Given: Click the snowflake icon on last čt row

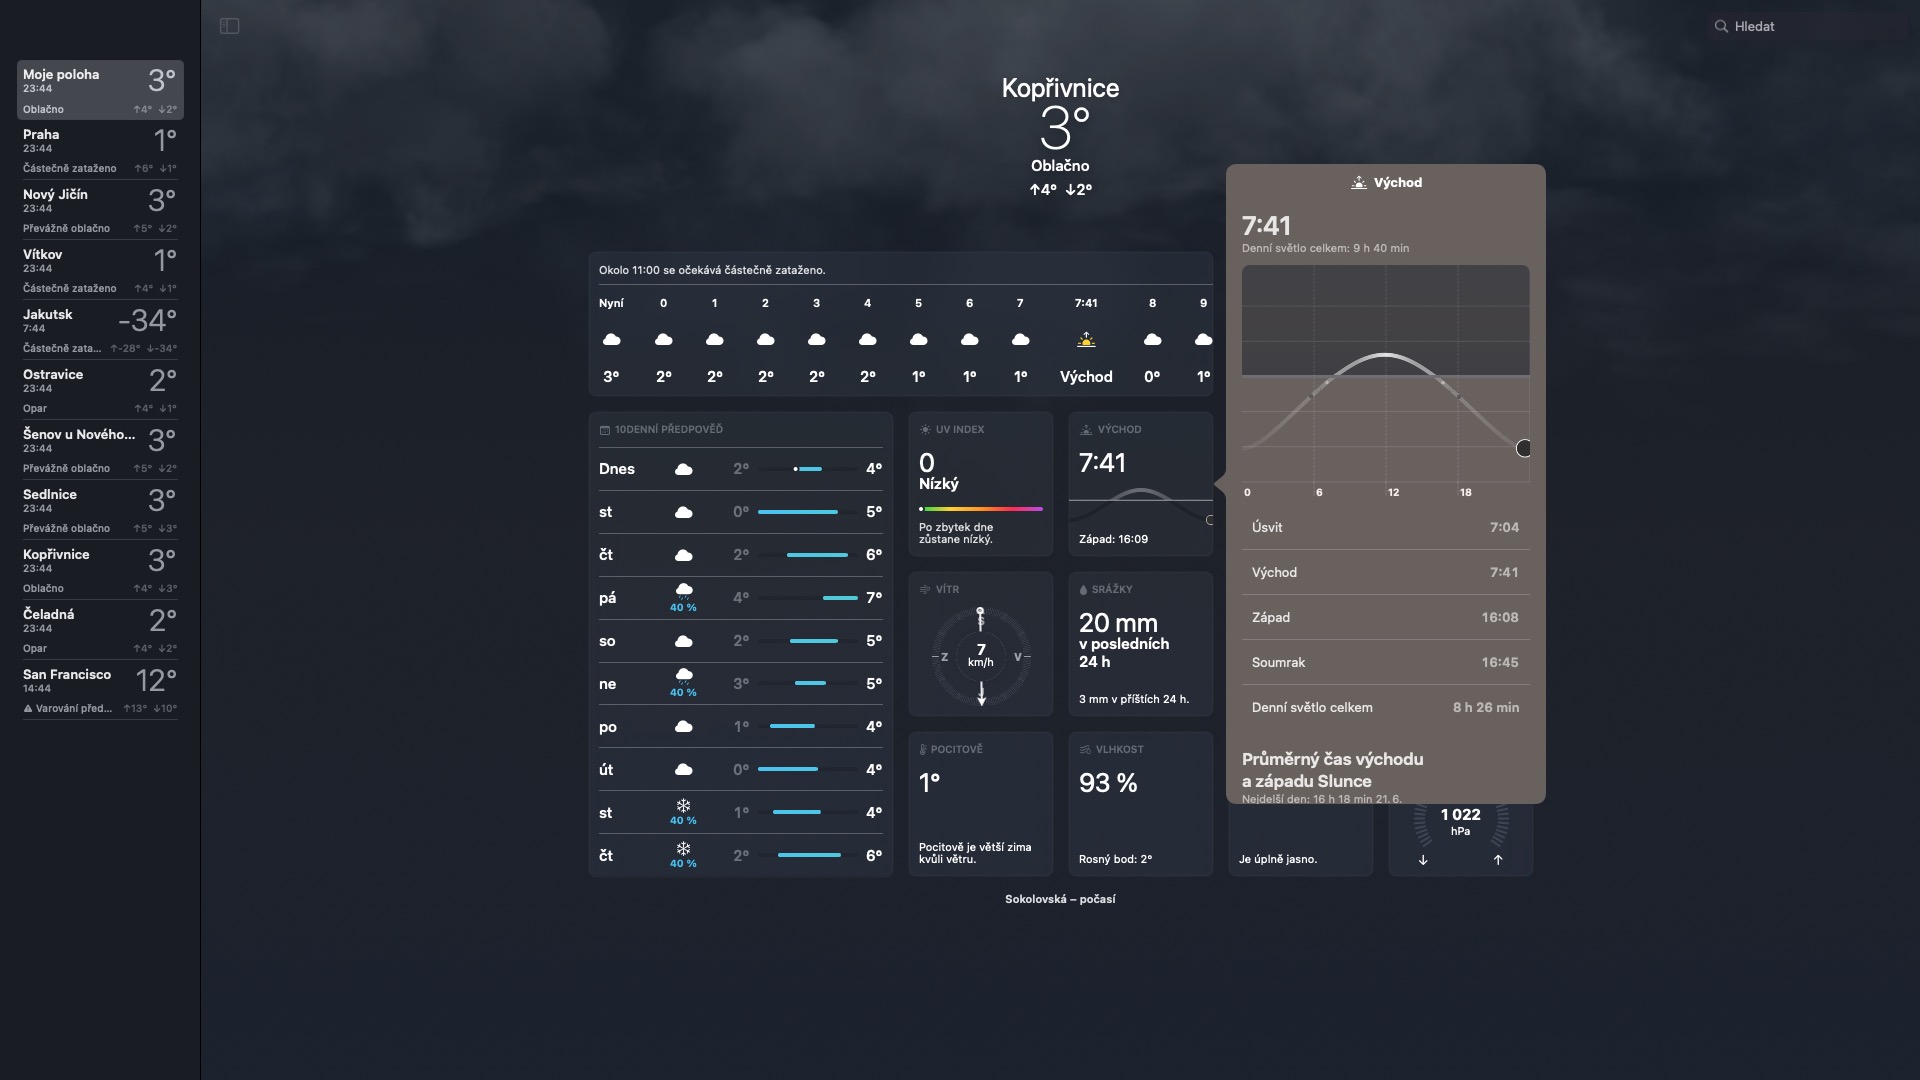Looking at the screenshot, I should 683,849.
